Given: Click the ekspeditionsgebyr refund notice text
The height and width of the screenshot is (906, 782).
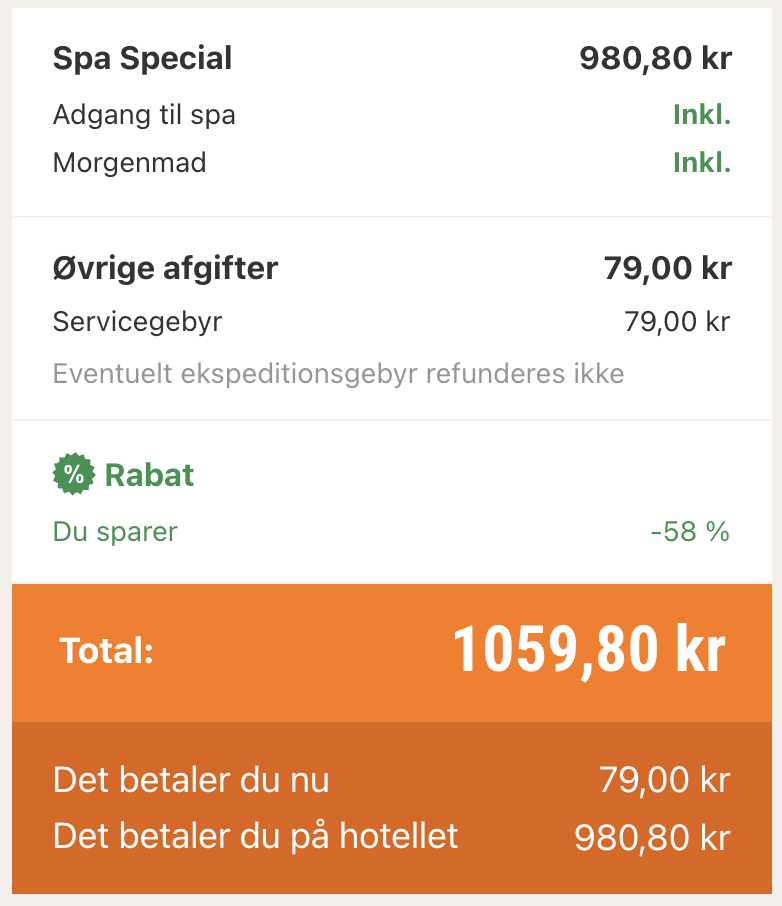Looking at the screenshot, I should (338, 374).
